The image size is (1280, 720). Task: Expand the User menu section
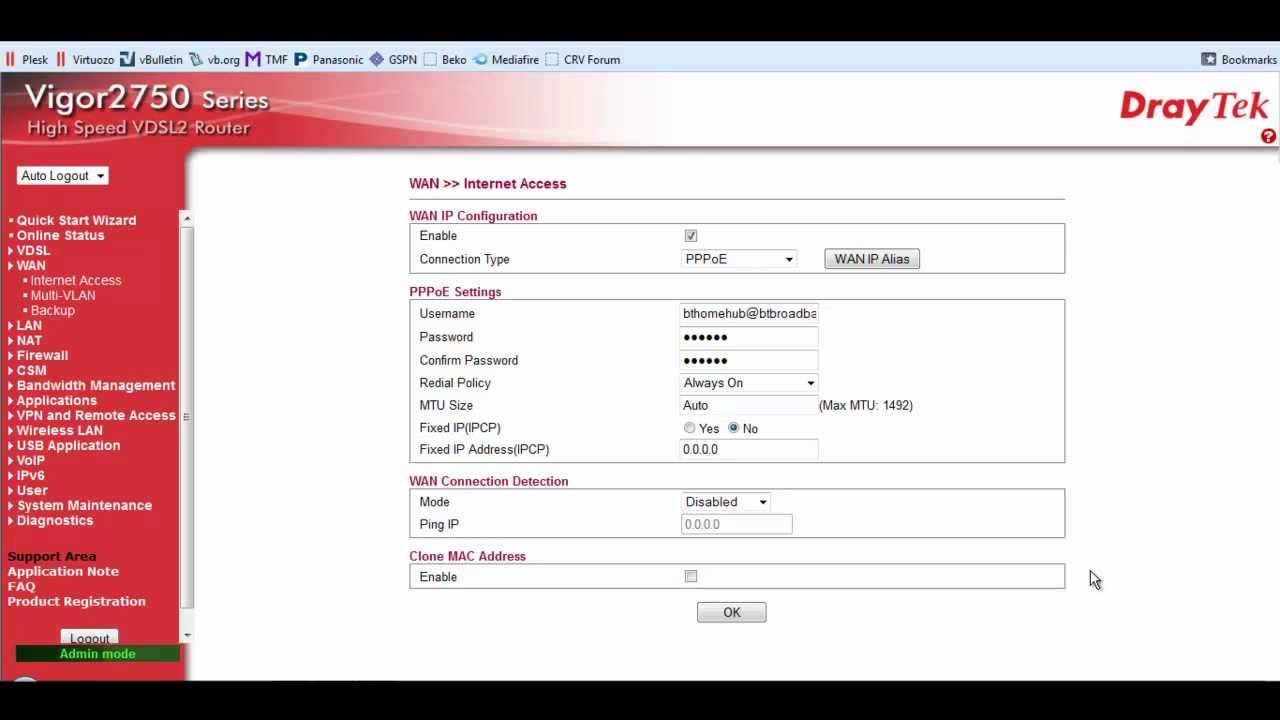click(x=32, y=491)
